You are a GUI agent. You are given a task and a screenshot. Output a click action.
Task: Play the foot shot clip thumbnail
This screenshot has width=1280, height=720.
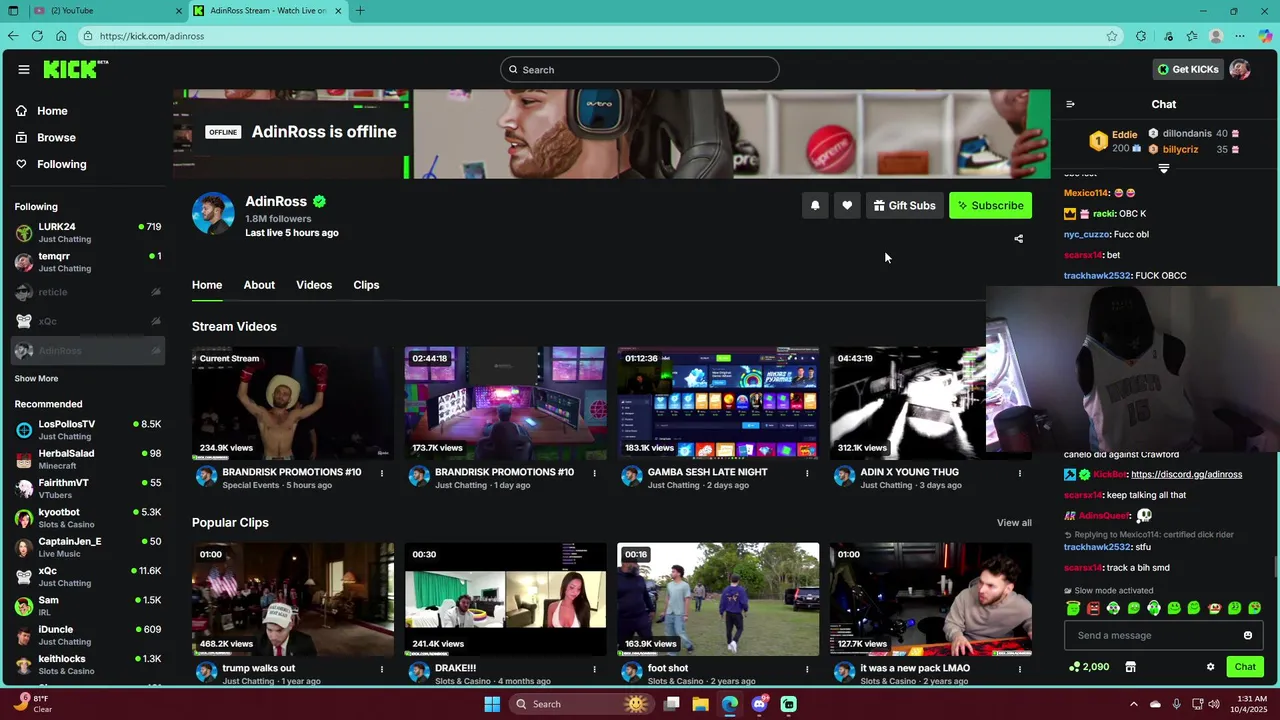718,599
